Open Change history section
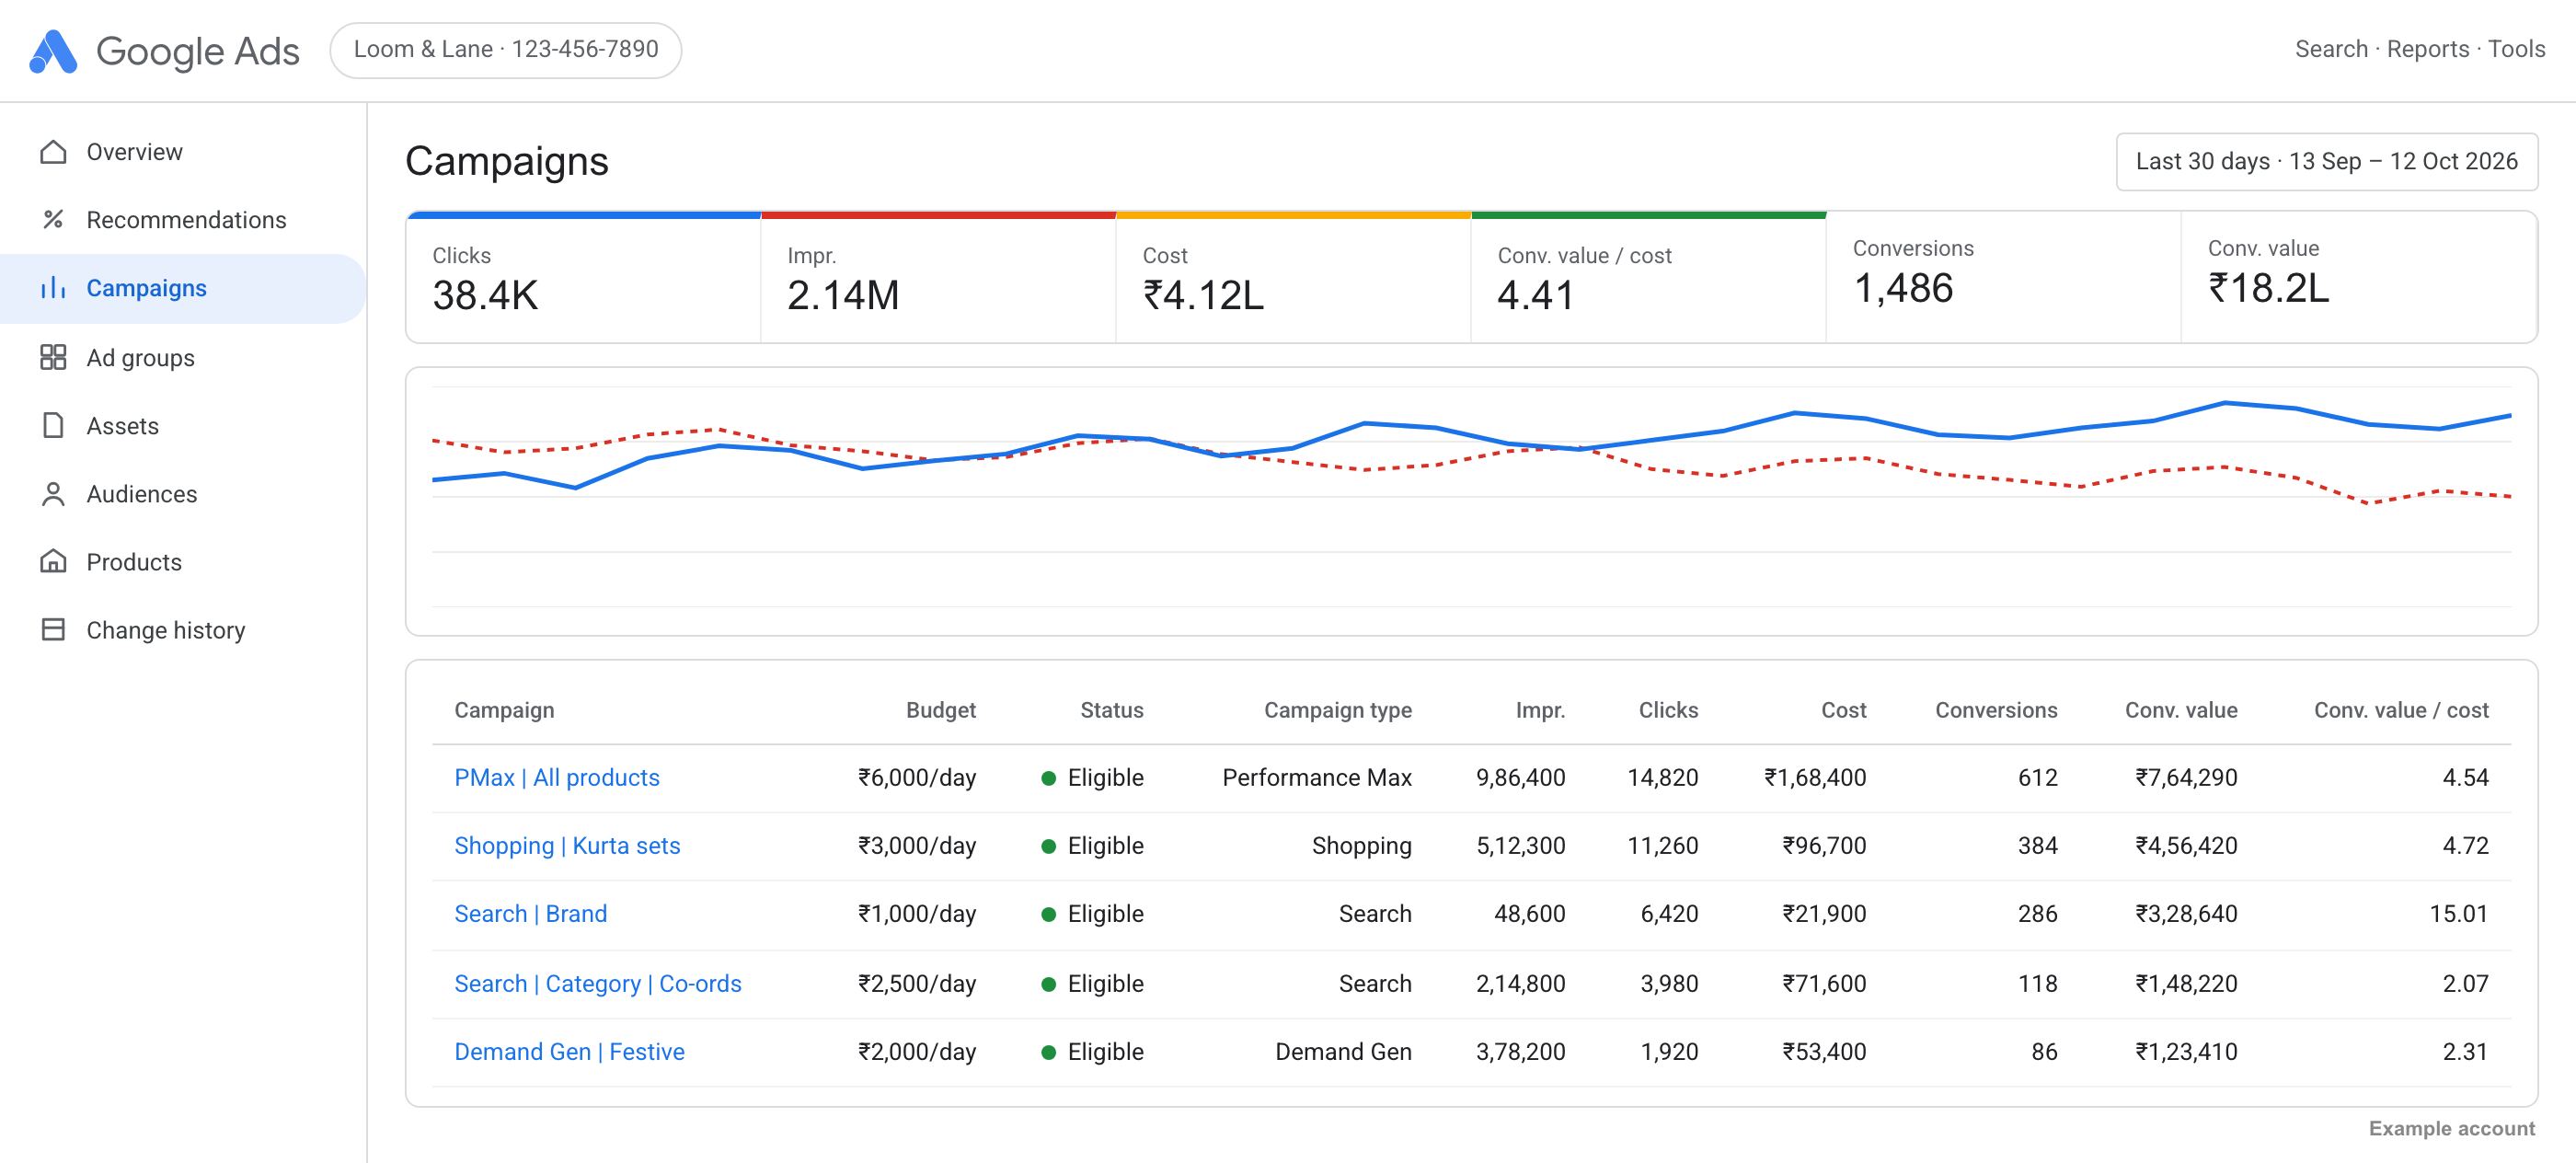This screenshot has width=2576, height=1163. [182, 630]
